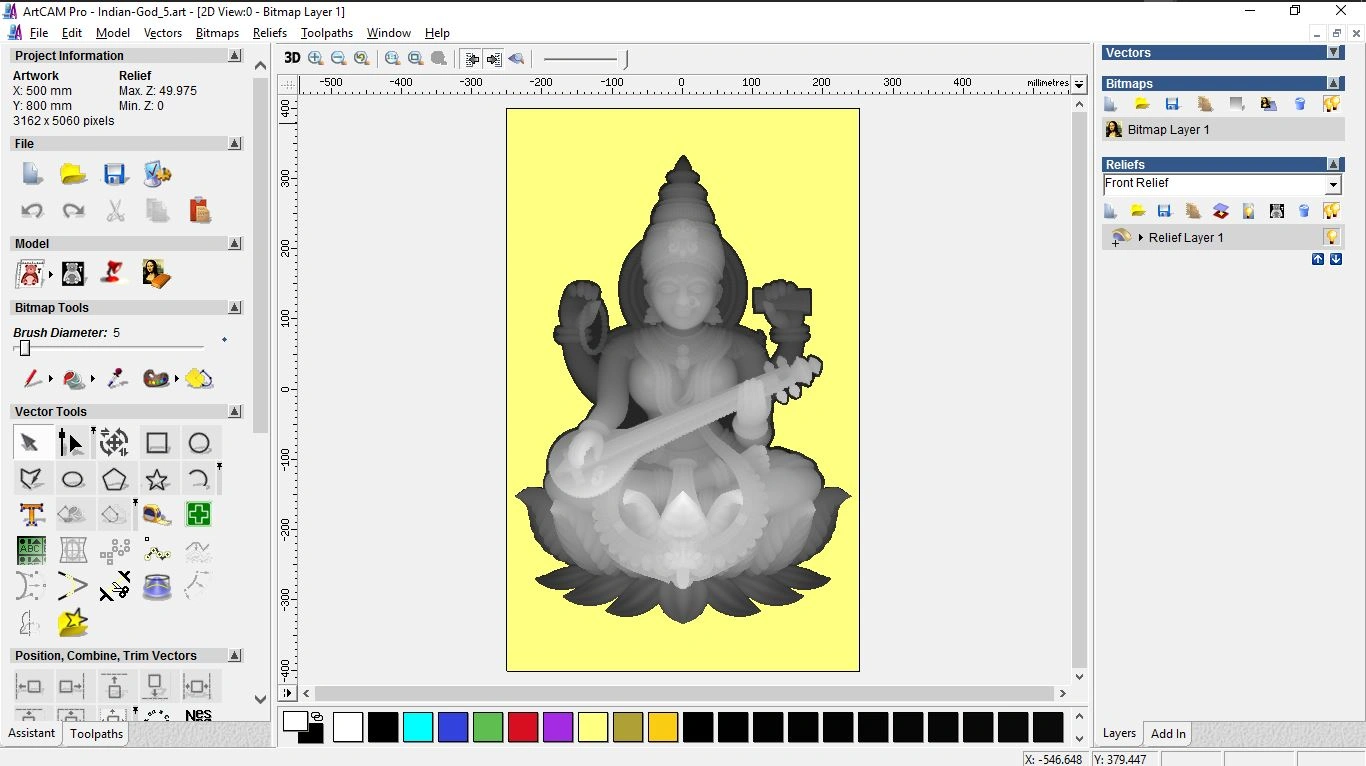
Task: Toggle all bitmap layers visibility bulbs
Action: (1331, 104)
